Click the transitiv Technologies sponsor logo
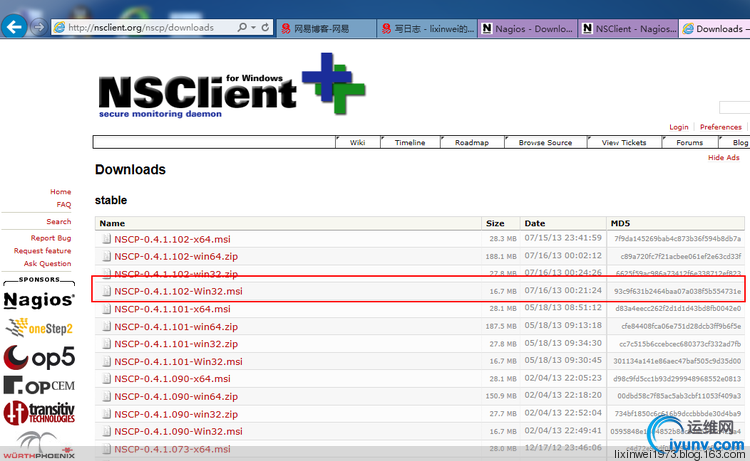The width and height of the screenshot is (750, 461). click(x=39, y=412)
